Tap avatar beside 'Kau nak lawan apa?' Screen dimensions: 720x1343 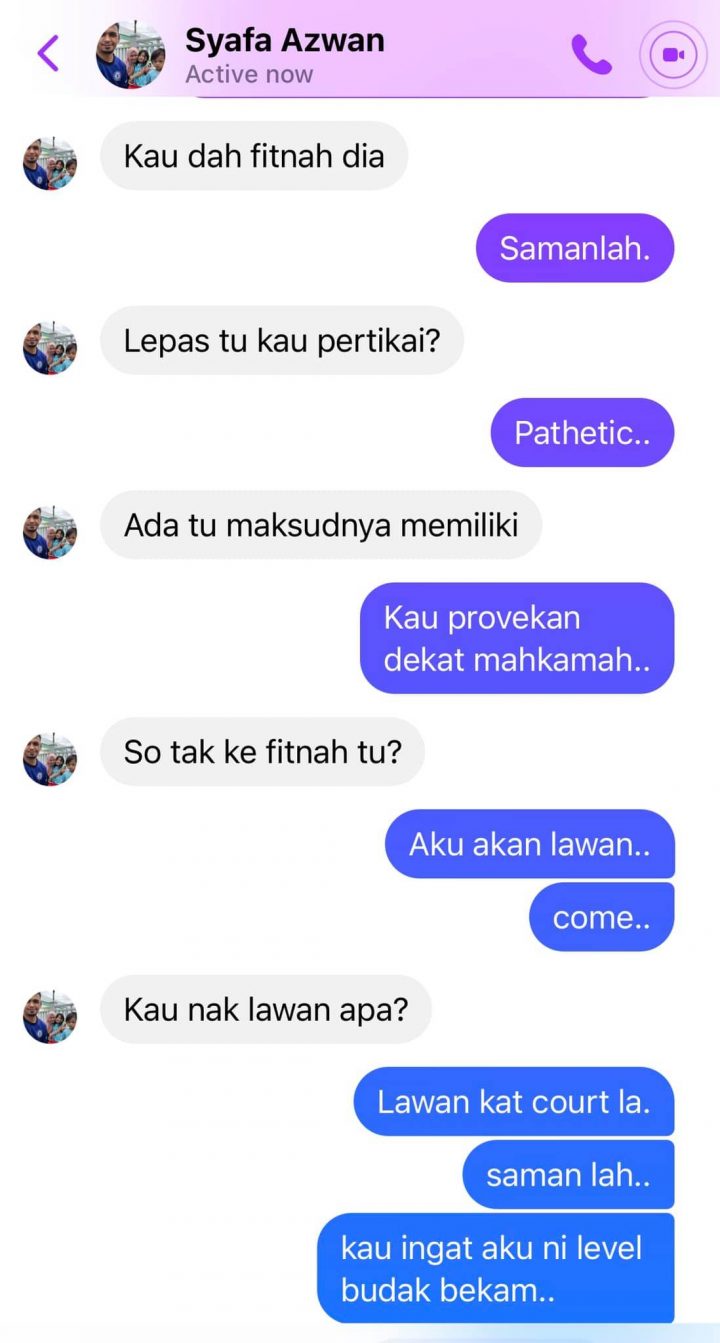tap(50, 1017)
